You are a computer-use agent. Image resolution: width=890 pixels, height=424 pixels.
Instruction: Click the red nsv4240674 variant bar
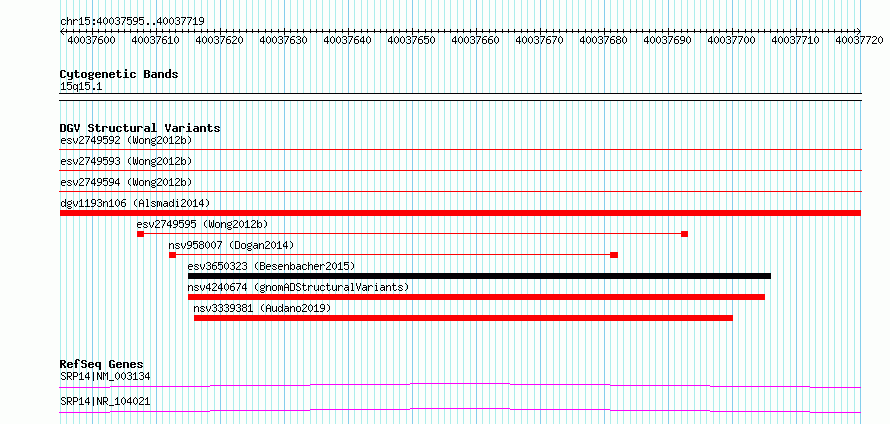pyautogui.click(x=476, y=297)
